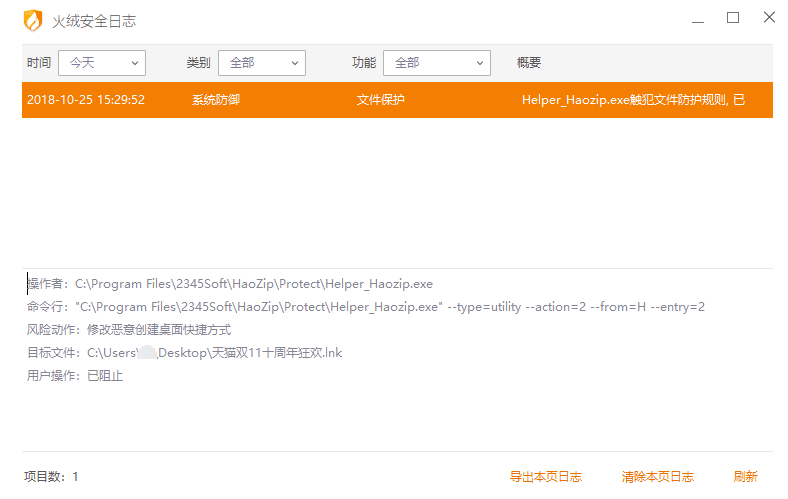Expand the 类别 filter dropdown

pos(261,62)
